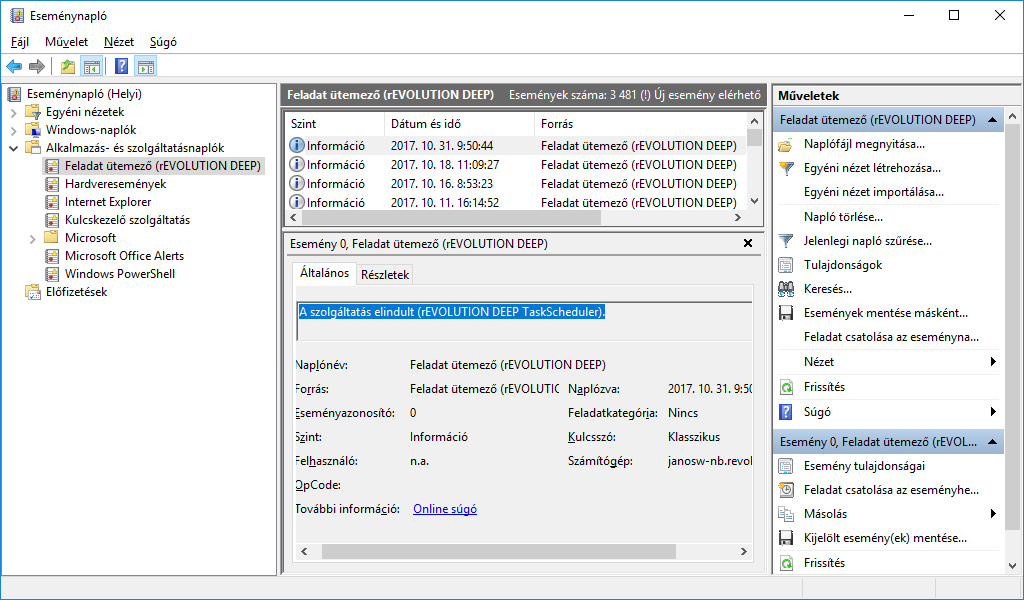
Task: Click the blue question mark toolbar icon
Action: (121, 67)
